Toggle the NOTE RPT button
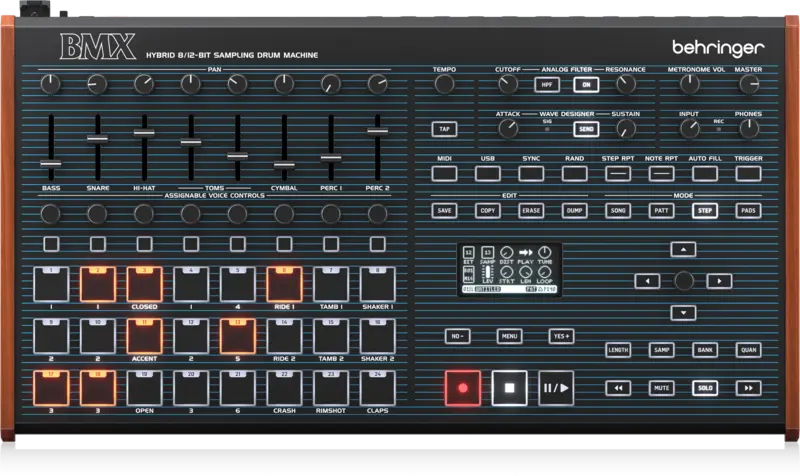Image resolution: width=800 pixels, height=476 pixels. click(661, 173)
